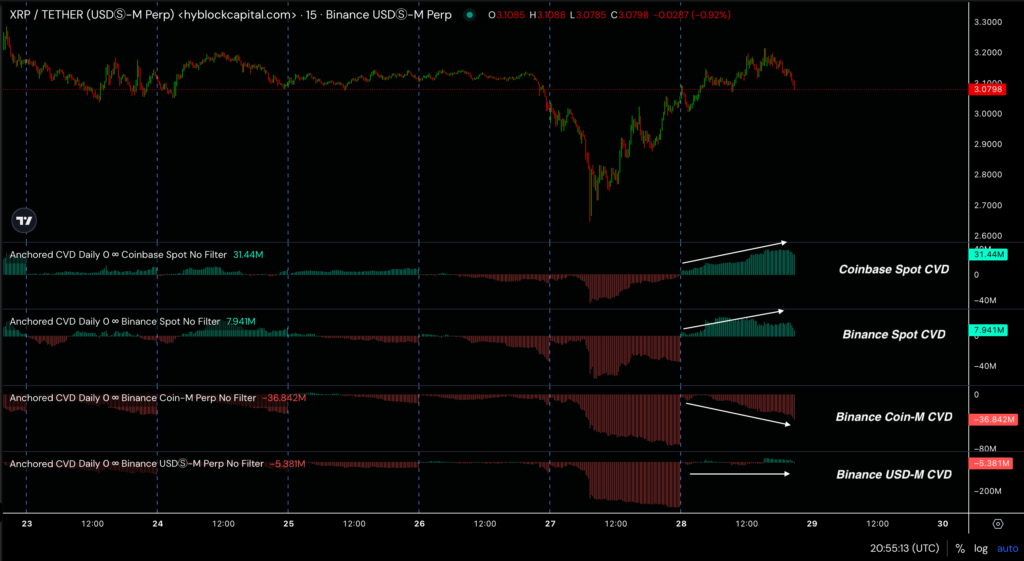
Task: Select the arrow above Coinbase Spot CVD
Action: point(735,252)
